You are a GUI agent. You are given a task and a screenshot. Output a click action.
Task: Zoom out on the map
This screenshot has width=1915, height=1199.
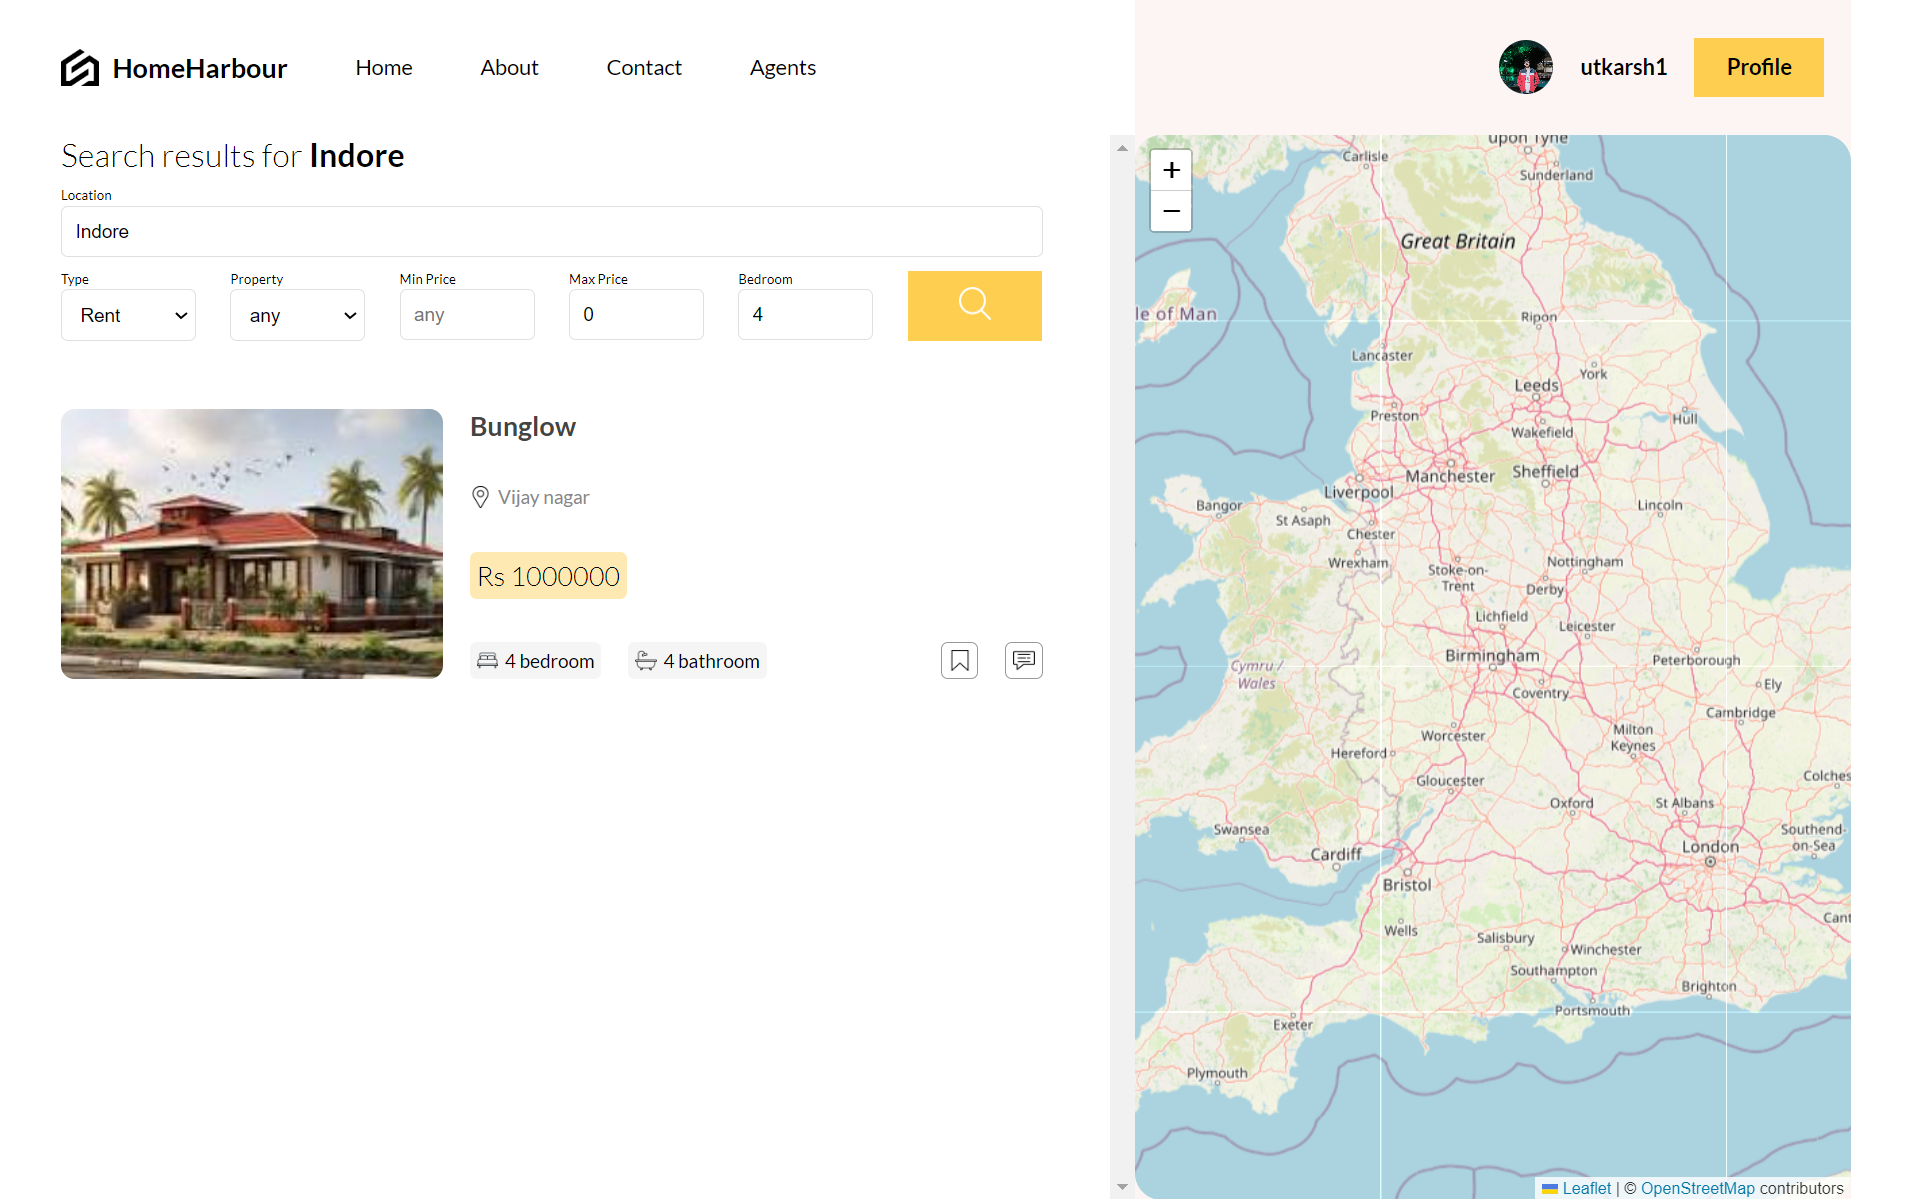click(x=1171, y=211)
